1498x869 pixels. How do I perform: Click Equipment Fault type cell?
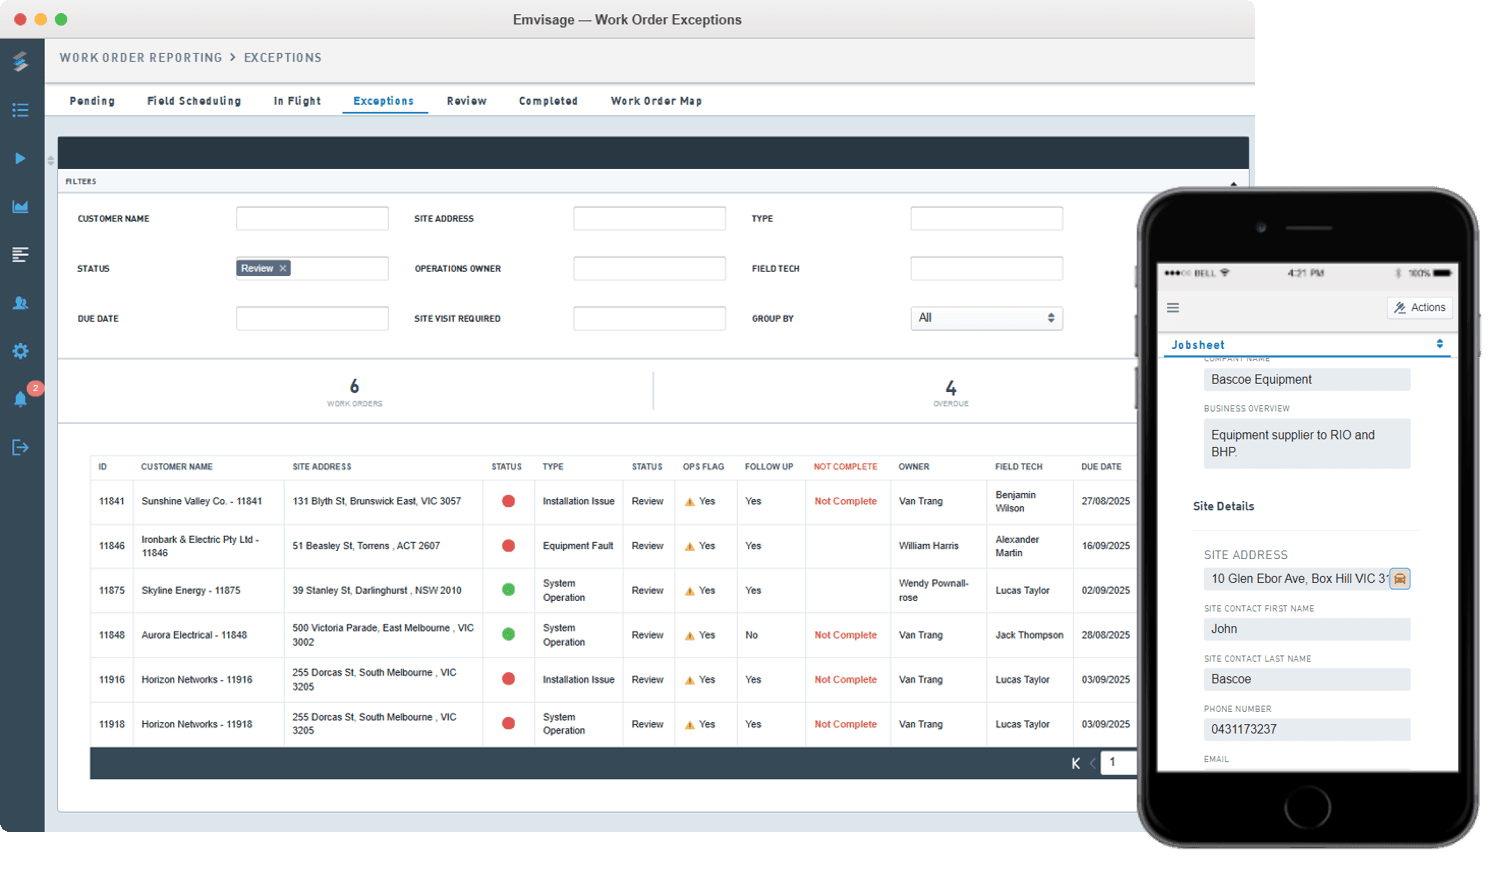tap(578, 546)
